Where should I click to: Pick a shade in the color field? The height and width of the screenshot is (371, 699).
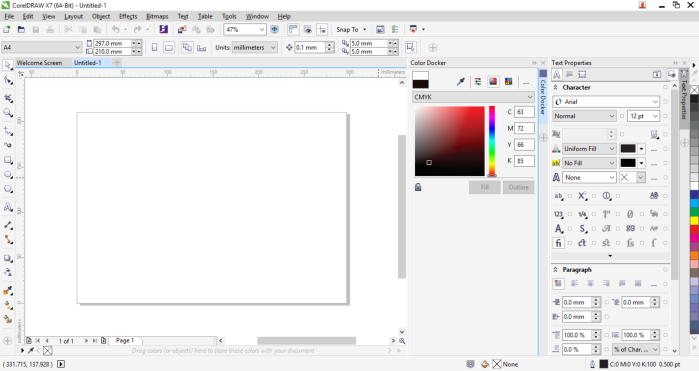pyautogui.click(x=449, y=141)
